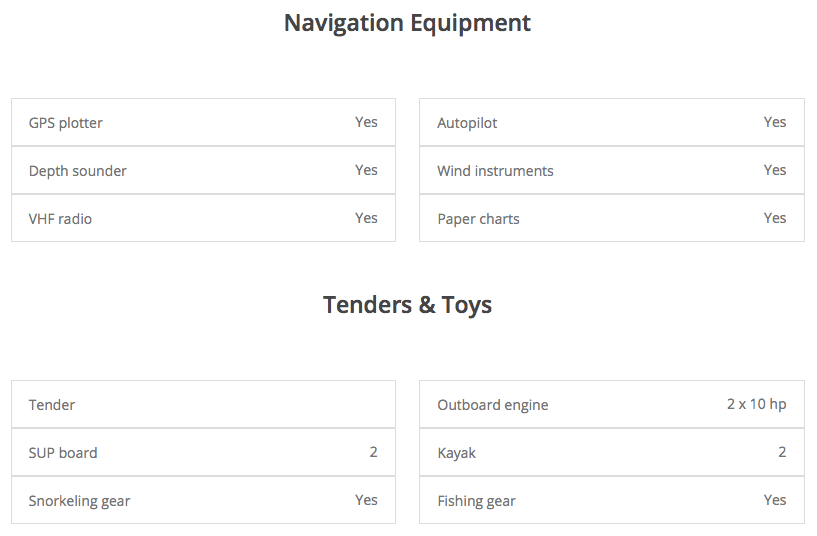The image size is (817, 536).
Task: Select the Snorkeling gear row
Action: (x=203, y=501)
